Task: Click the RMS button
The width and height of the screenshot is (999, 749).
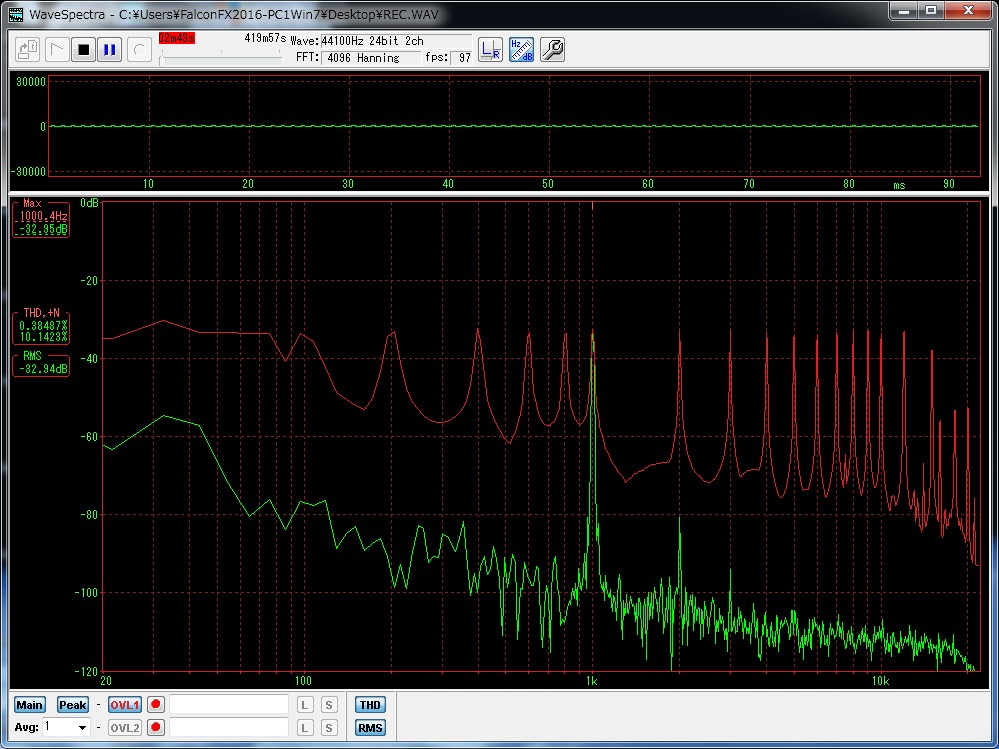Action: [x=370, y=728]
